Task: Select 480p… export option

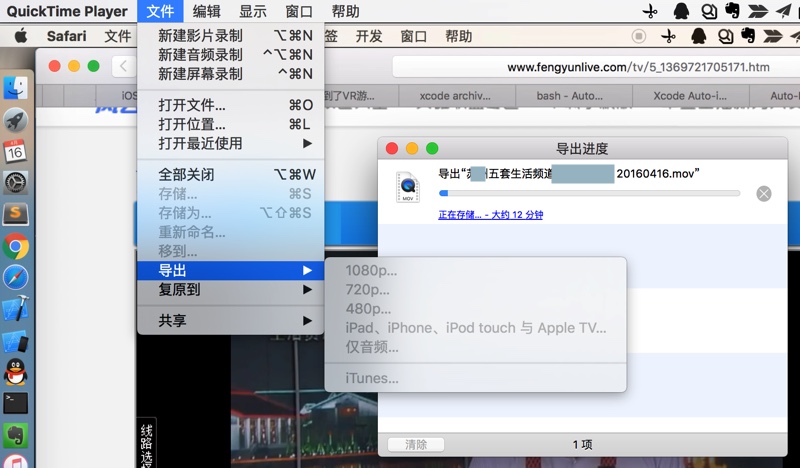Action: pyautogui.click(x=476, y=309)
